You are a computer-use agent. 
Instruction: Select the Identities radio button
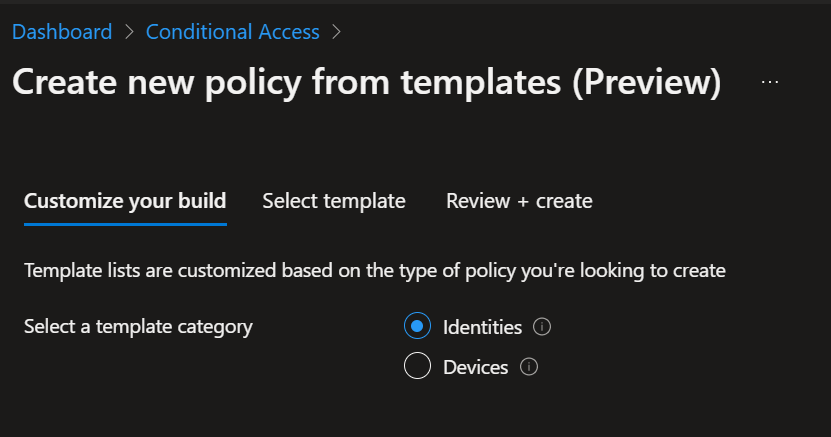417,327
